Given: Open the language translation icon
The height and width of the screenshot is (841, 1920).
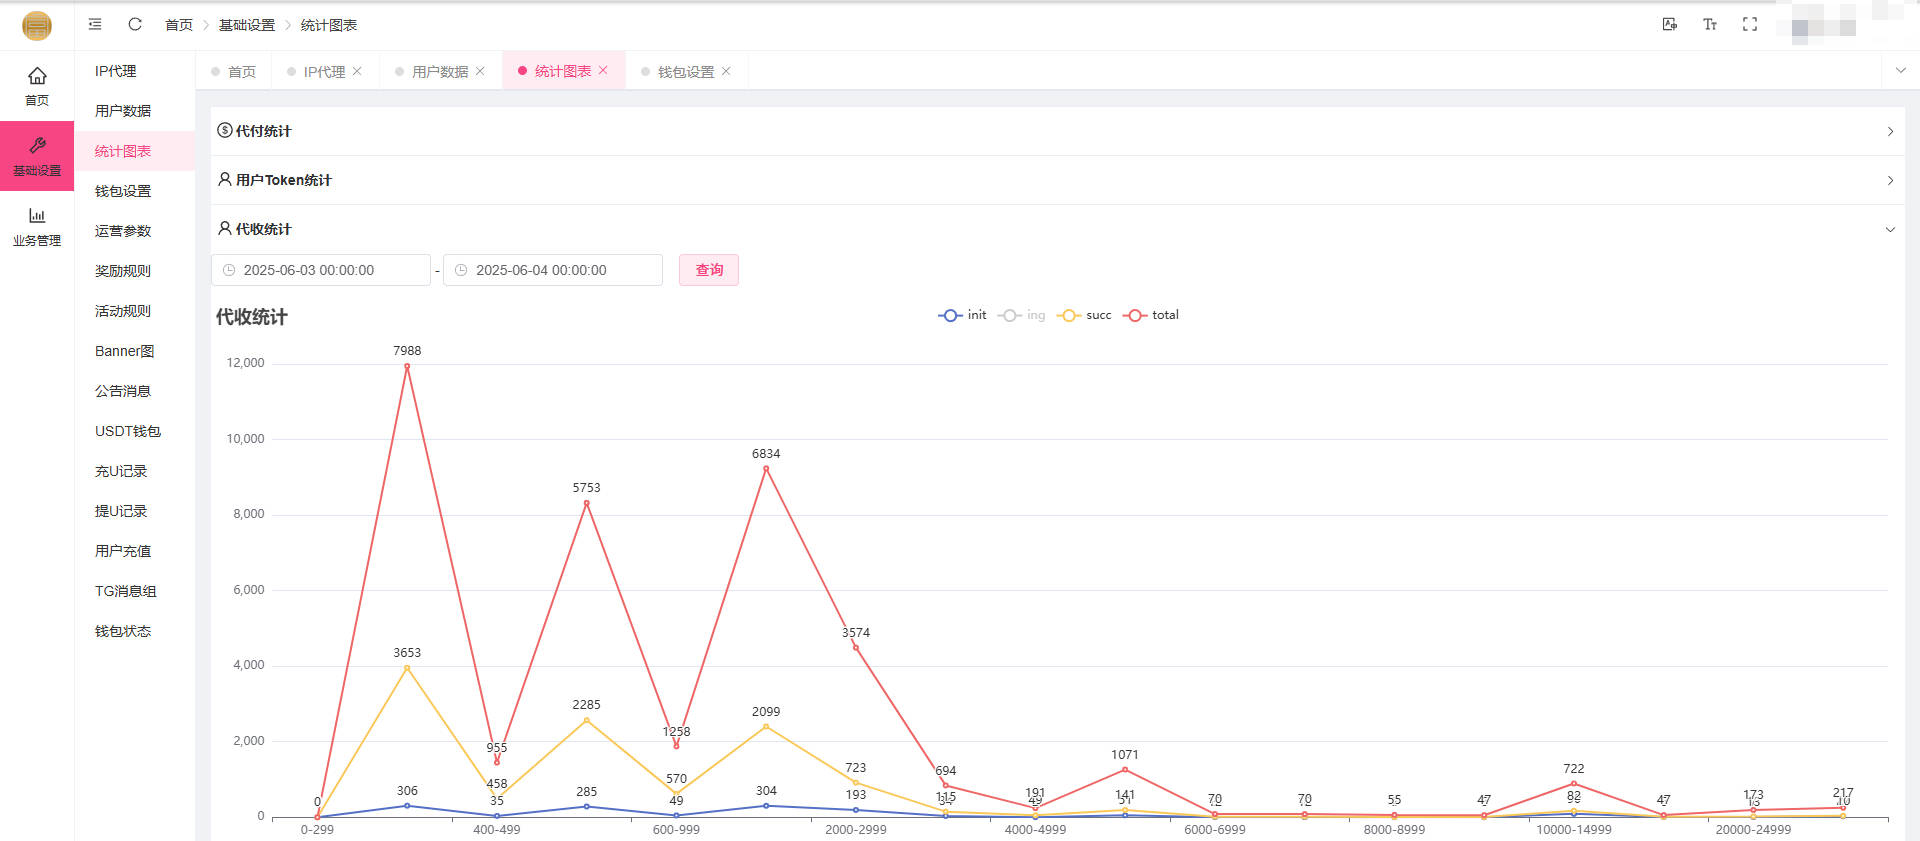Looking at the screenshot, I should (1669, 24).
